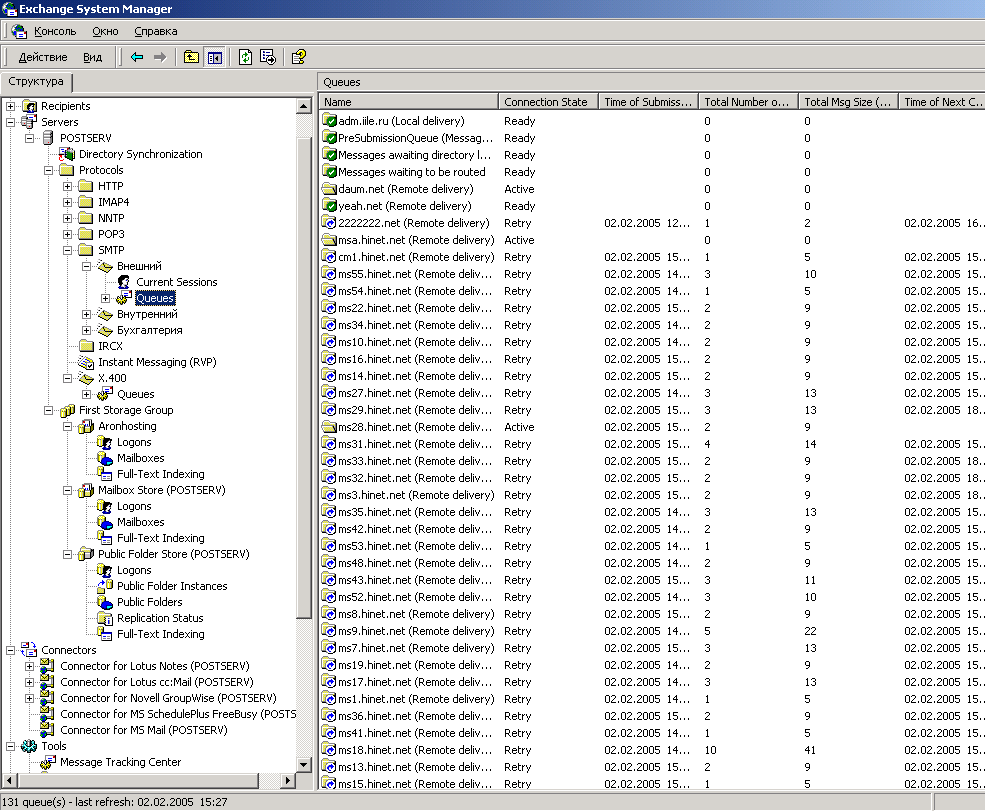
Task: Click the Recipients tree icon
Action: pos(30,106)
